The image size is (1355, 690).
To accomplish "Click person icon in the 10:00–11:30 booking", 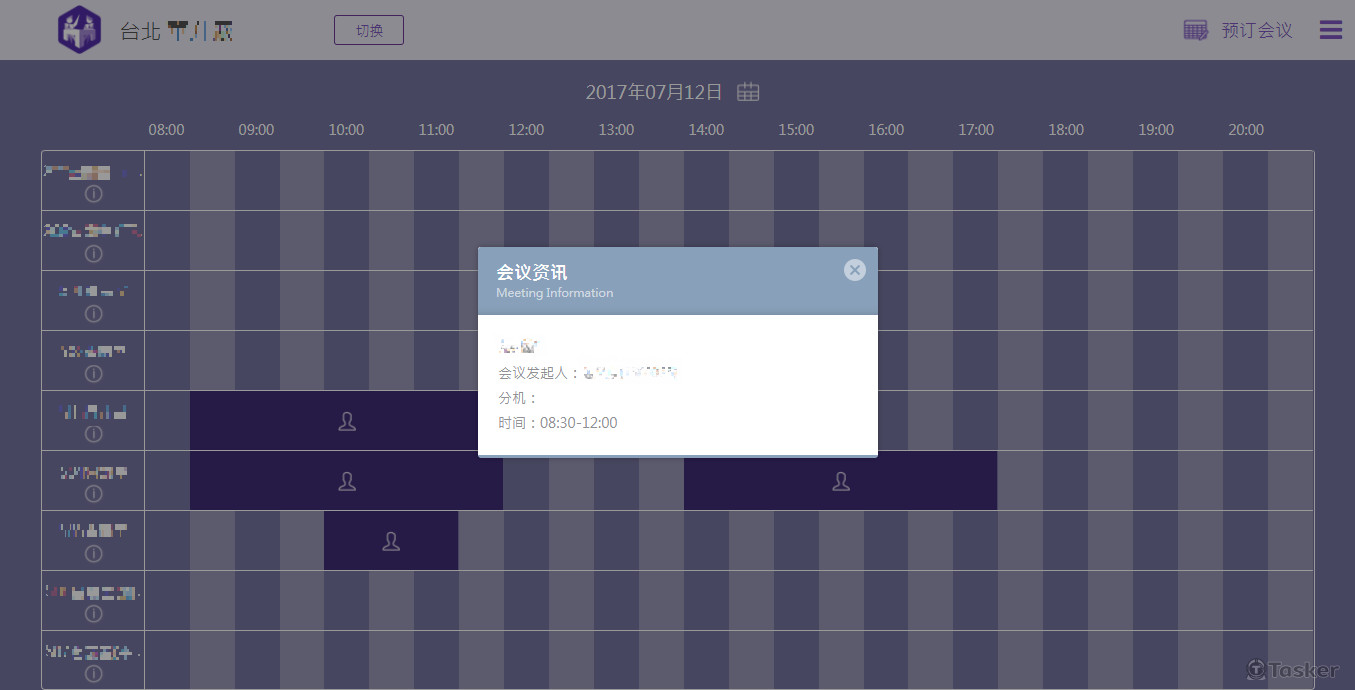I will pyautogui.click(x=391, y=541).
